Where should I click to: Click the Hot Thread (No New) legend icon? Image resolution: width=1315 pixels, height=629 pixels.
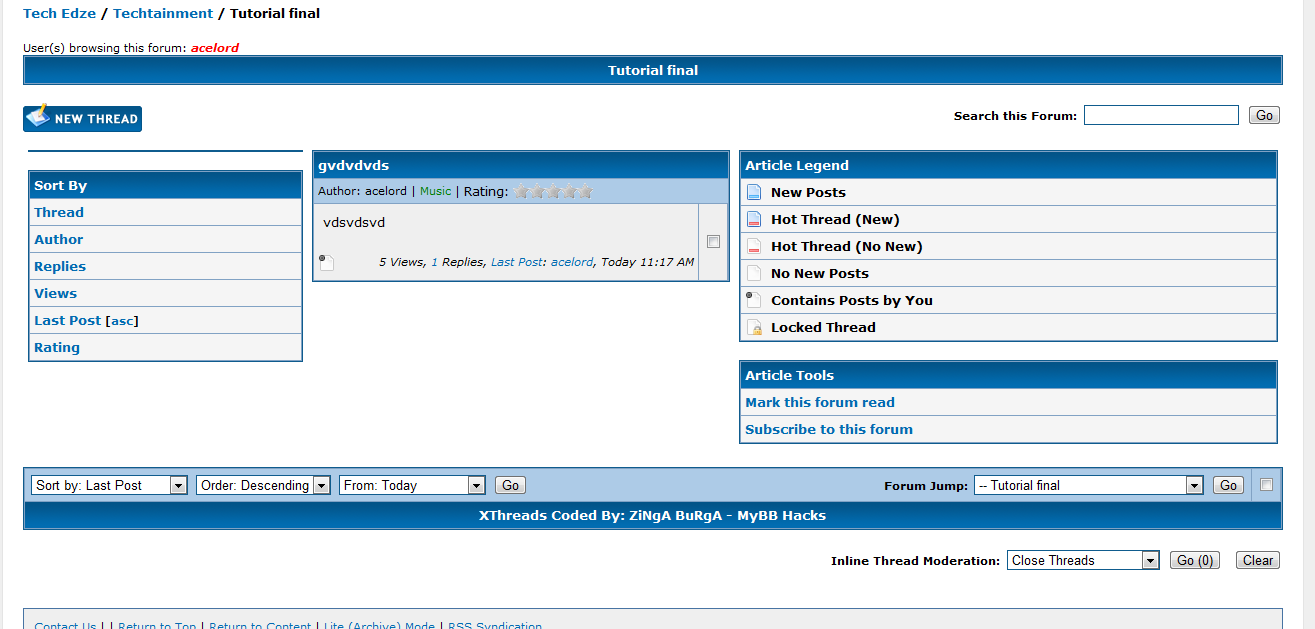(x=754, y=247)
